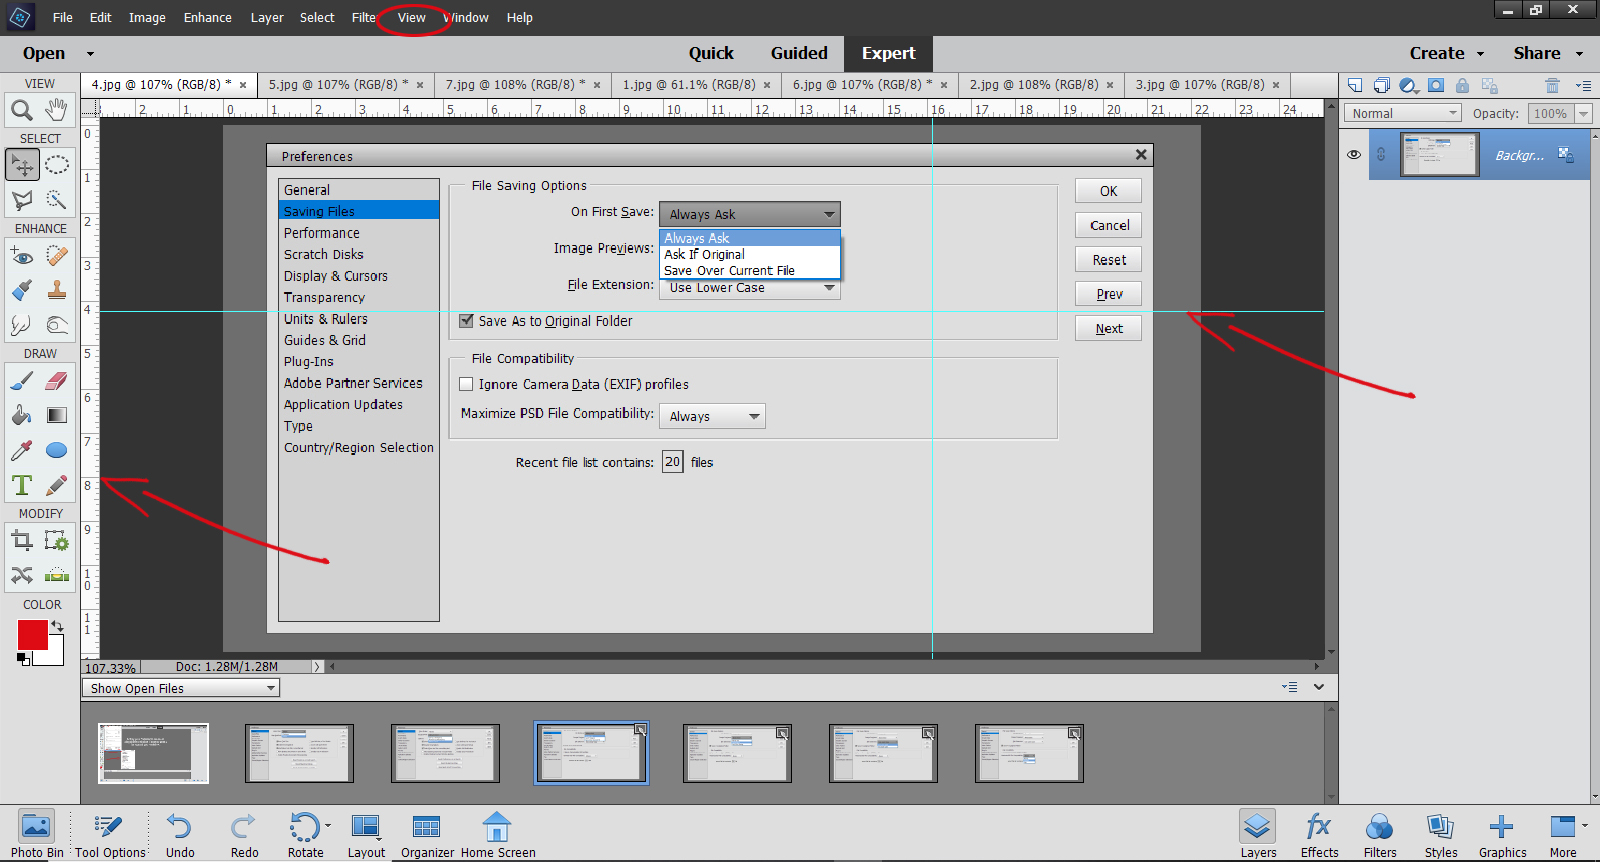The height and width of the screenshot is (862, 1600).
Task: Select the Clone Stamp tool
Action: (57, 290)
